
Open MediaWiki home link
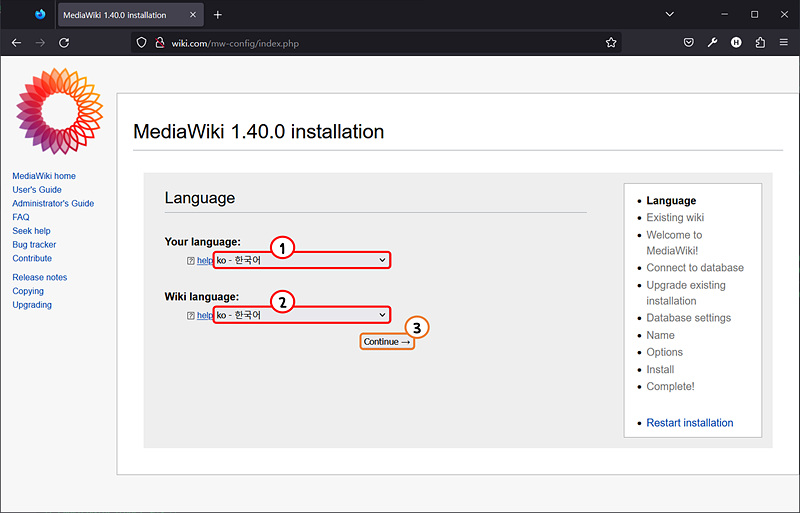(x=44, y=176)
